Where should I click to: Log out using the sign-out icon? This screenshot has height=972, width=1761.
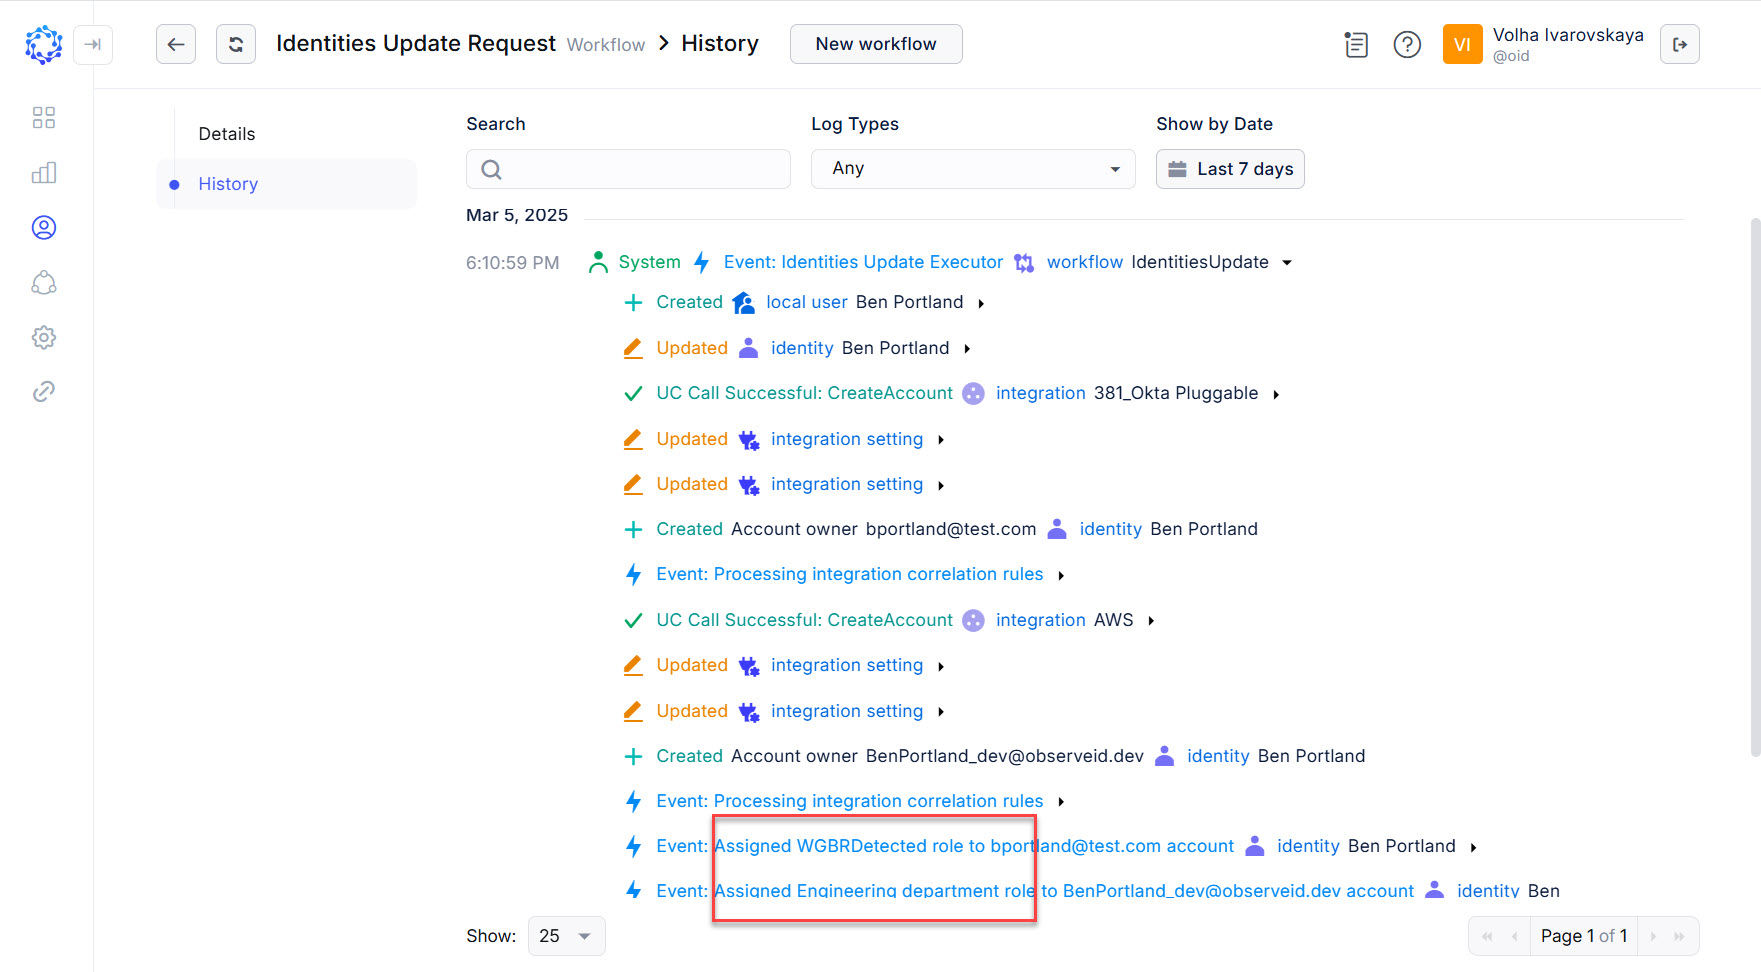tap(1680, 44)
